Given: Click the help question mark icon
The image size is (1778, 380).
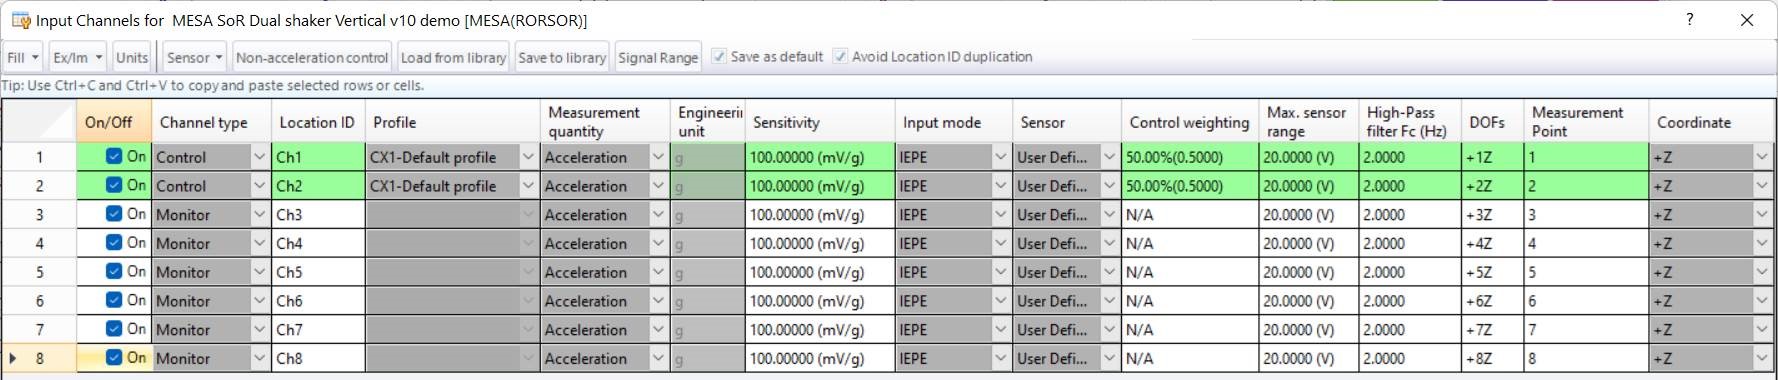Looking at the screenshot, I should pyautogui.click(x=1689, y=19).
